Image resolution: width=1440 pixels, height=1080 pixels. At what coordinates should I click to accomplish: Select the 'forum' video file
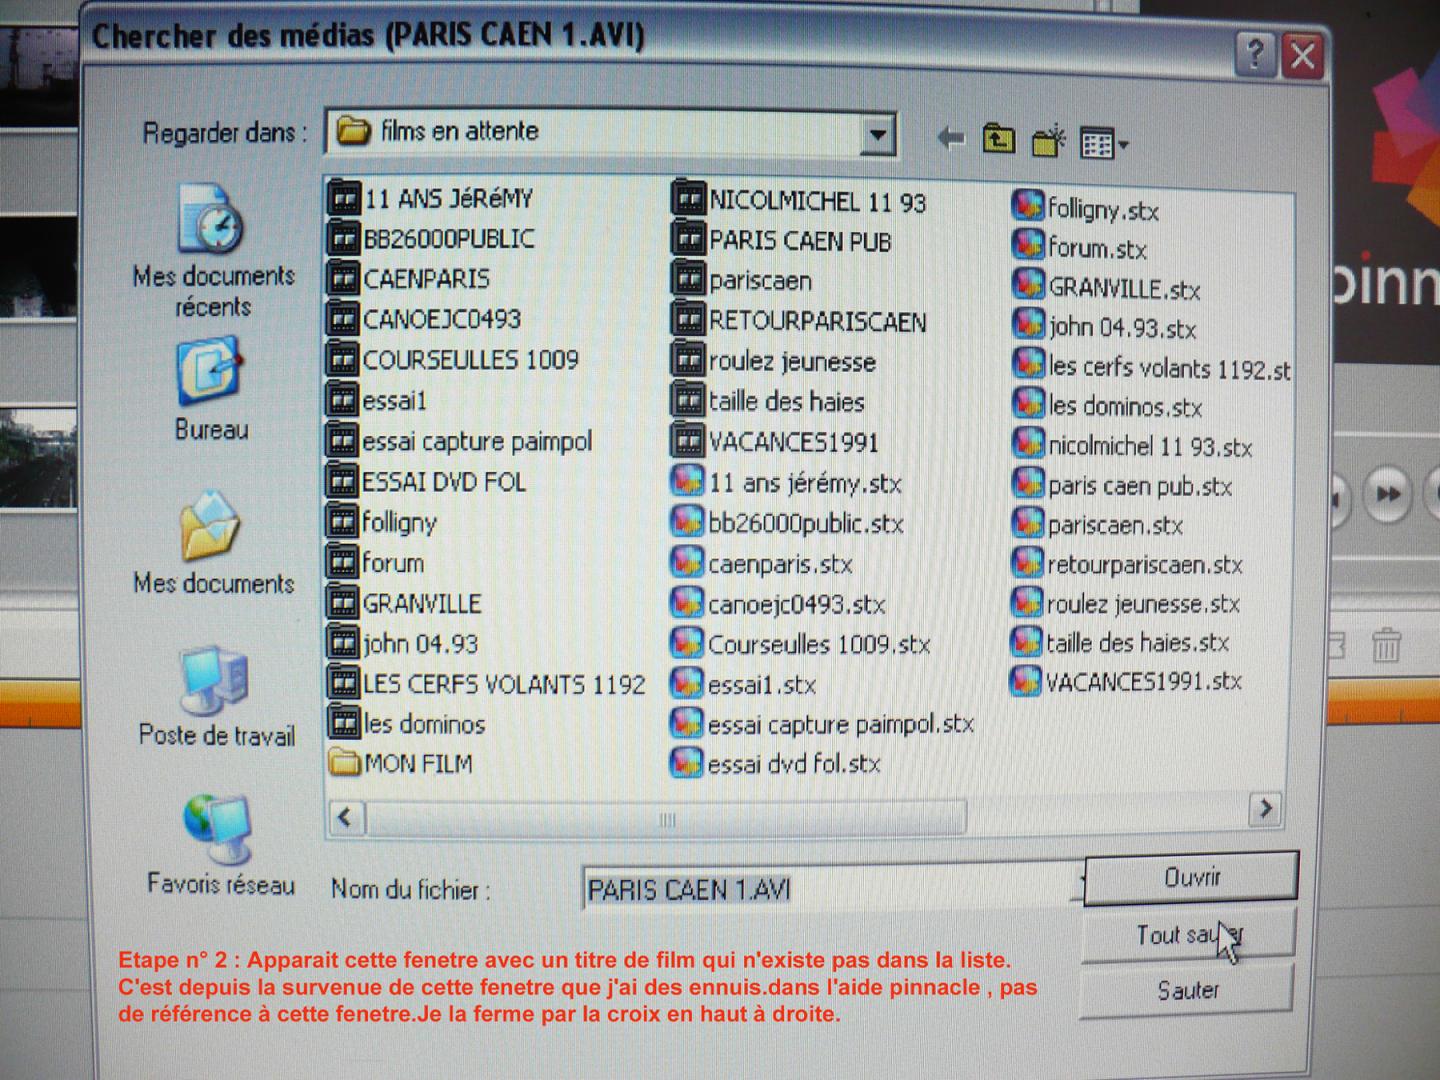[375, 563]
